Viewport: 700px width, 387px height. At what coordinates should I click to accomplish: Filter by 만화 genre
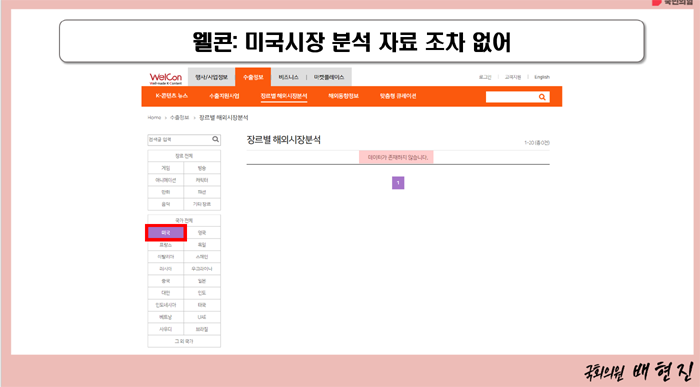166,192
